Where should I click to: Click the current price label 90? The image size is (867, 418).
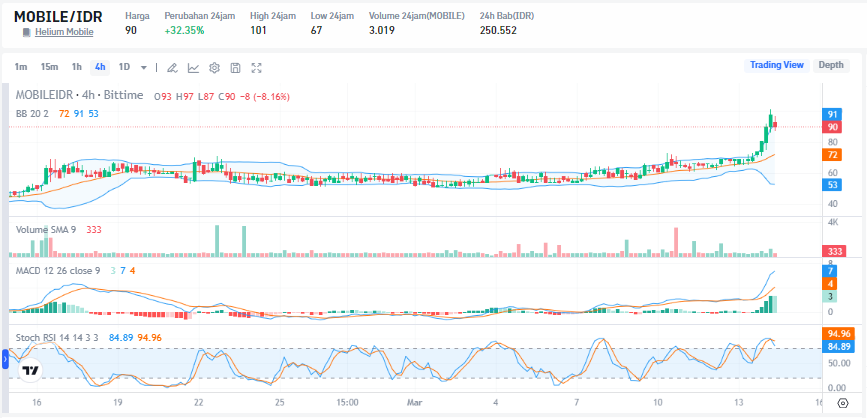(831, 127)
